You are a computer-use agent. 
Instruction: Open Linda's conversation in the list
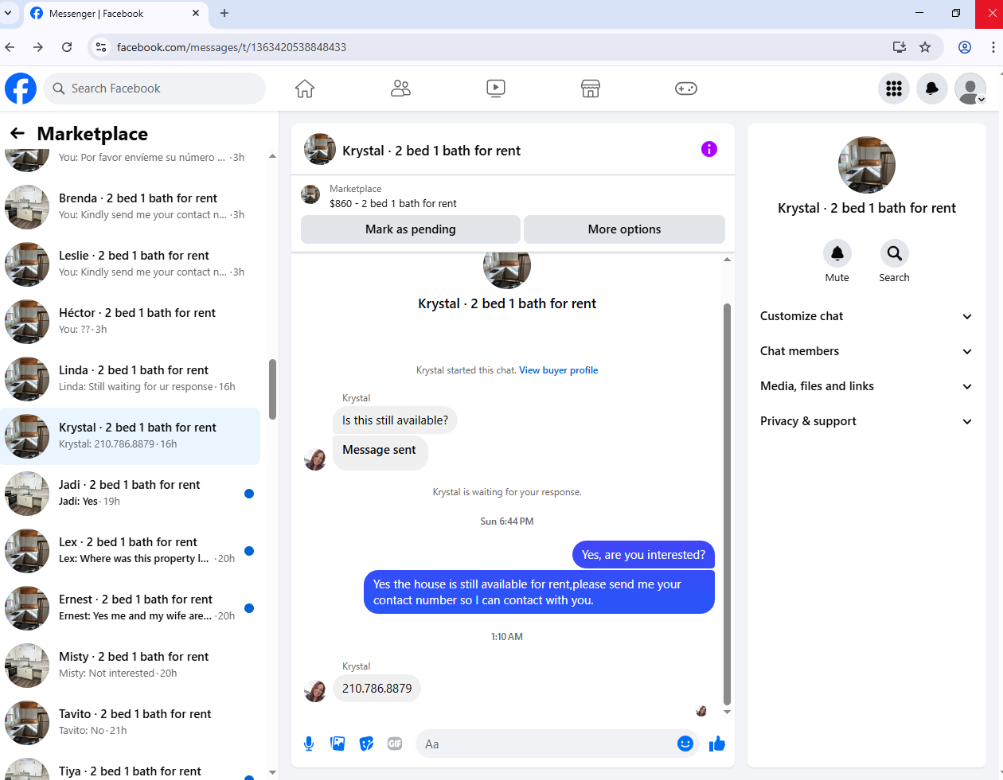pos(130,378)
